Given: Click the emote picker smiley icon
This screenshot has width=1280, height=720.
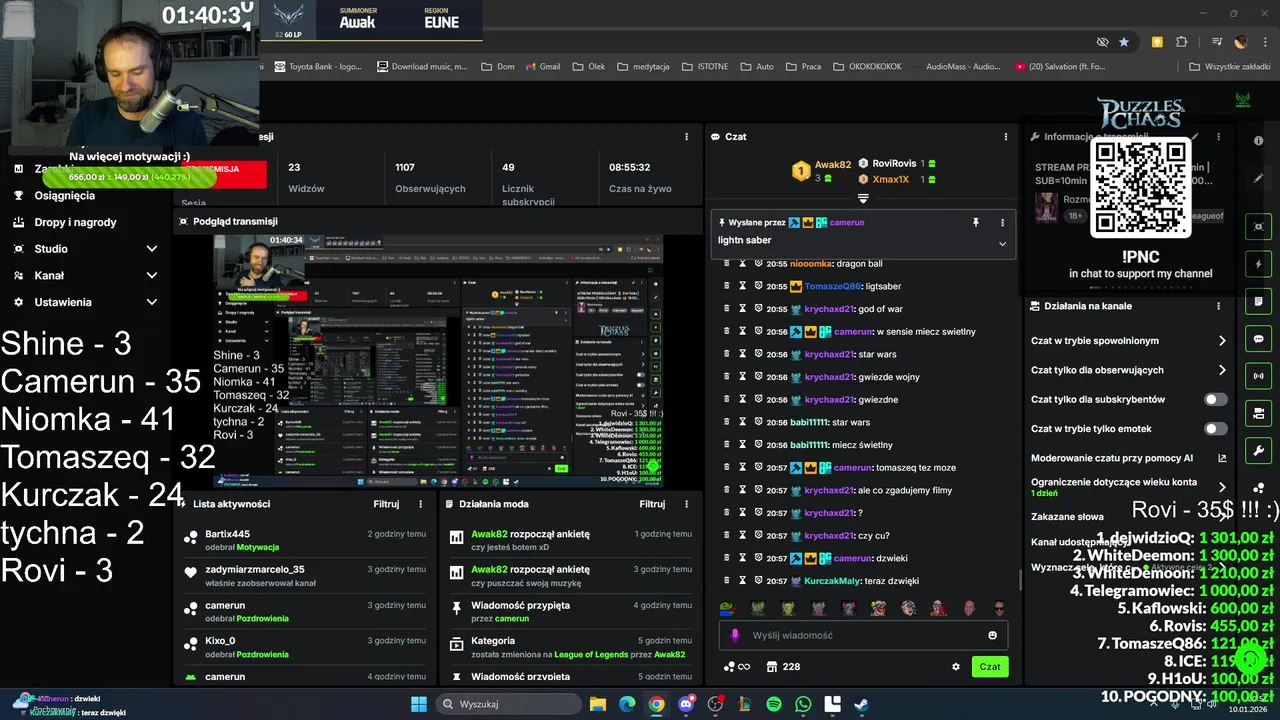Looking at the screenshot, I should pos(992,635).
